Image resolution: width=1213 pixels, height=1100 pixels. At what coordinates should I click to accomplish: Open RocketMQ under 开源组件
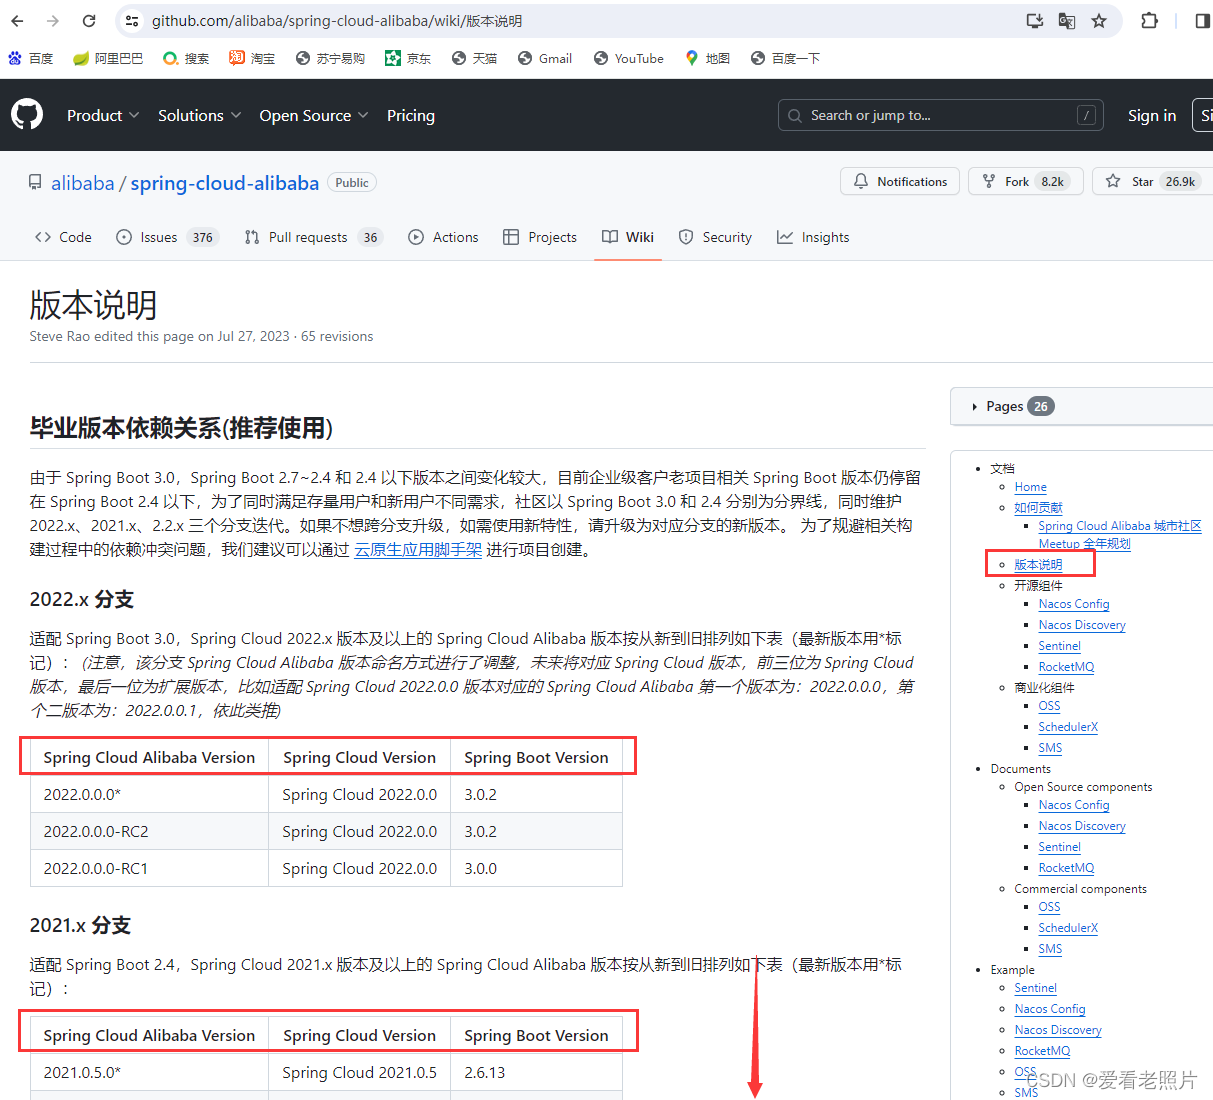(x=1066, y=667)
